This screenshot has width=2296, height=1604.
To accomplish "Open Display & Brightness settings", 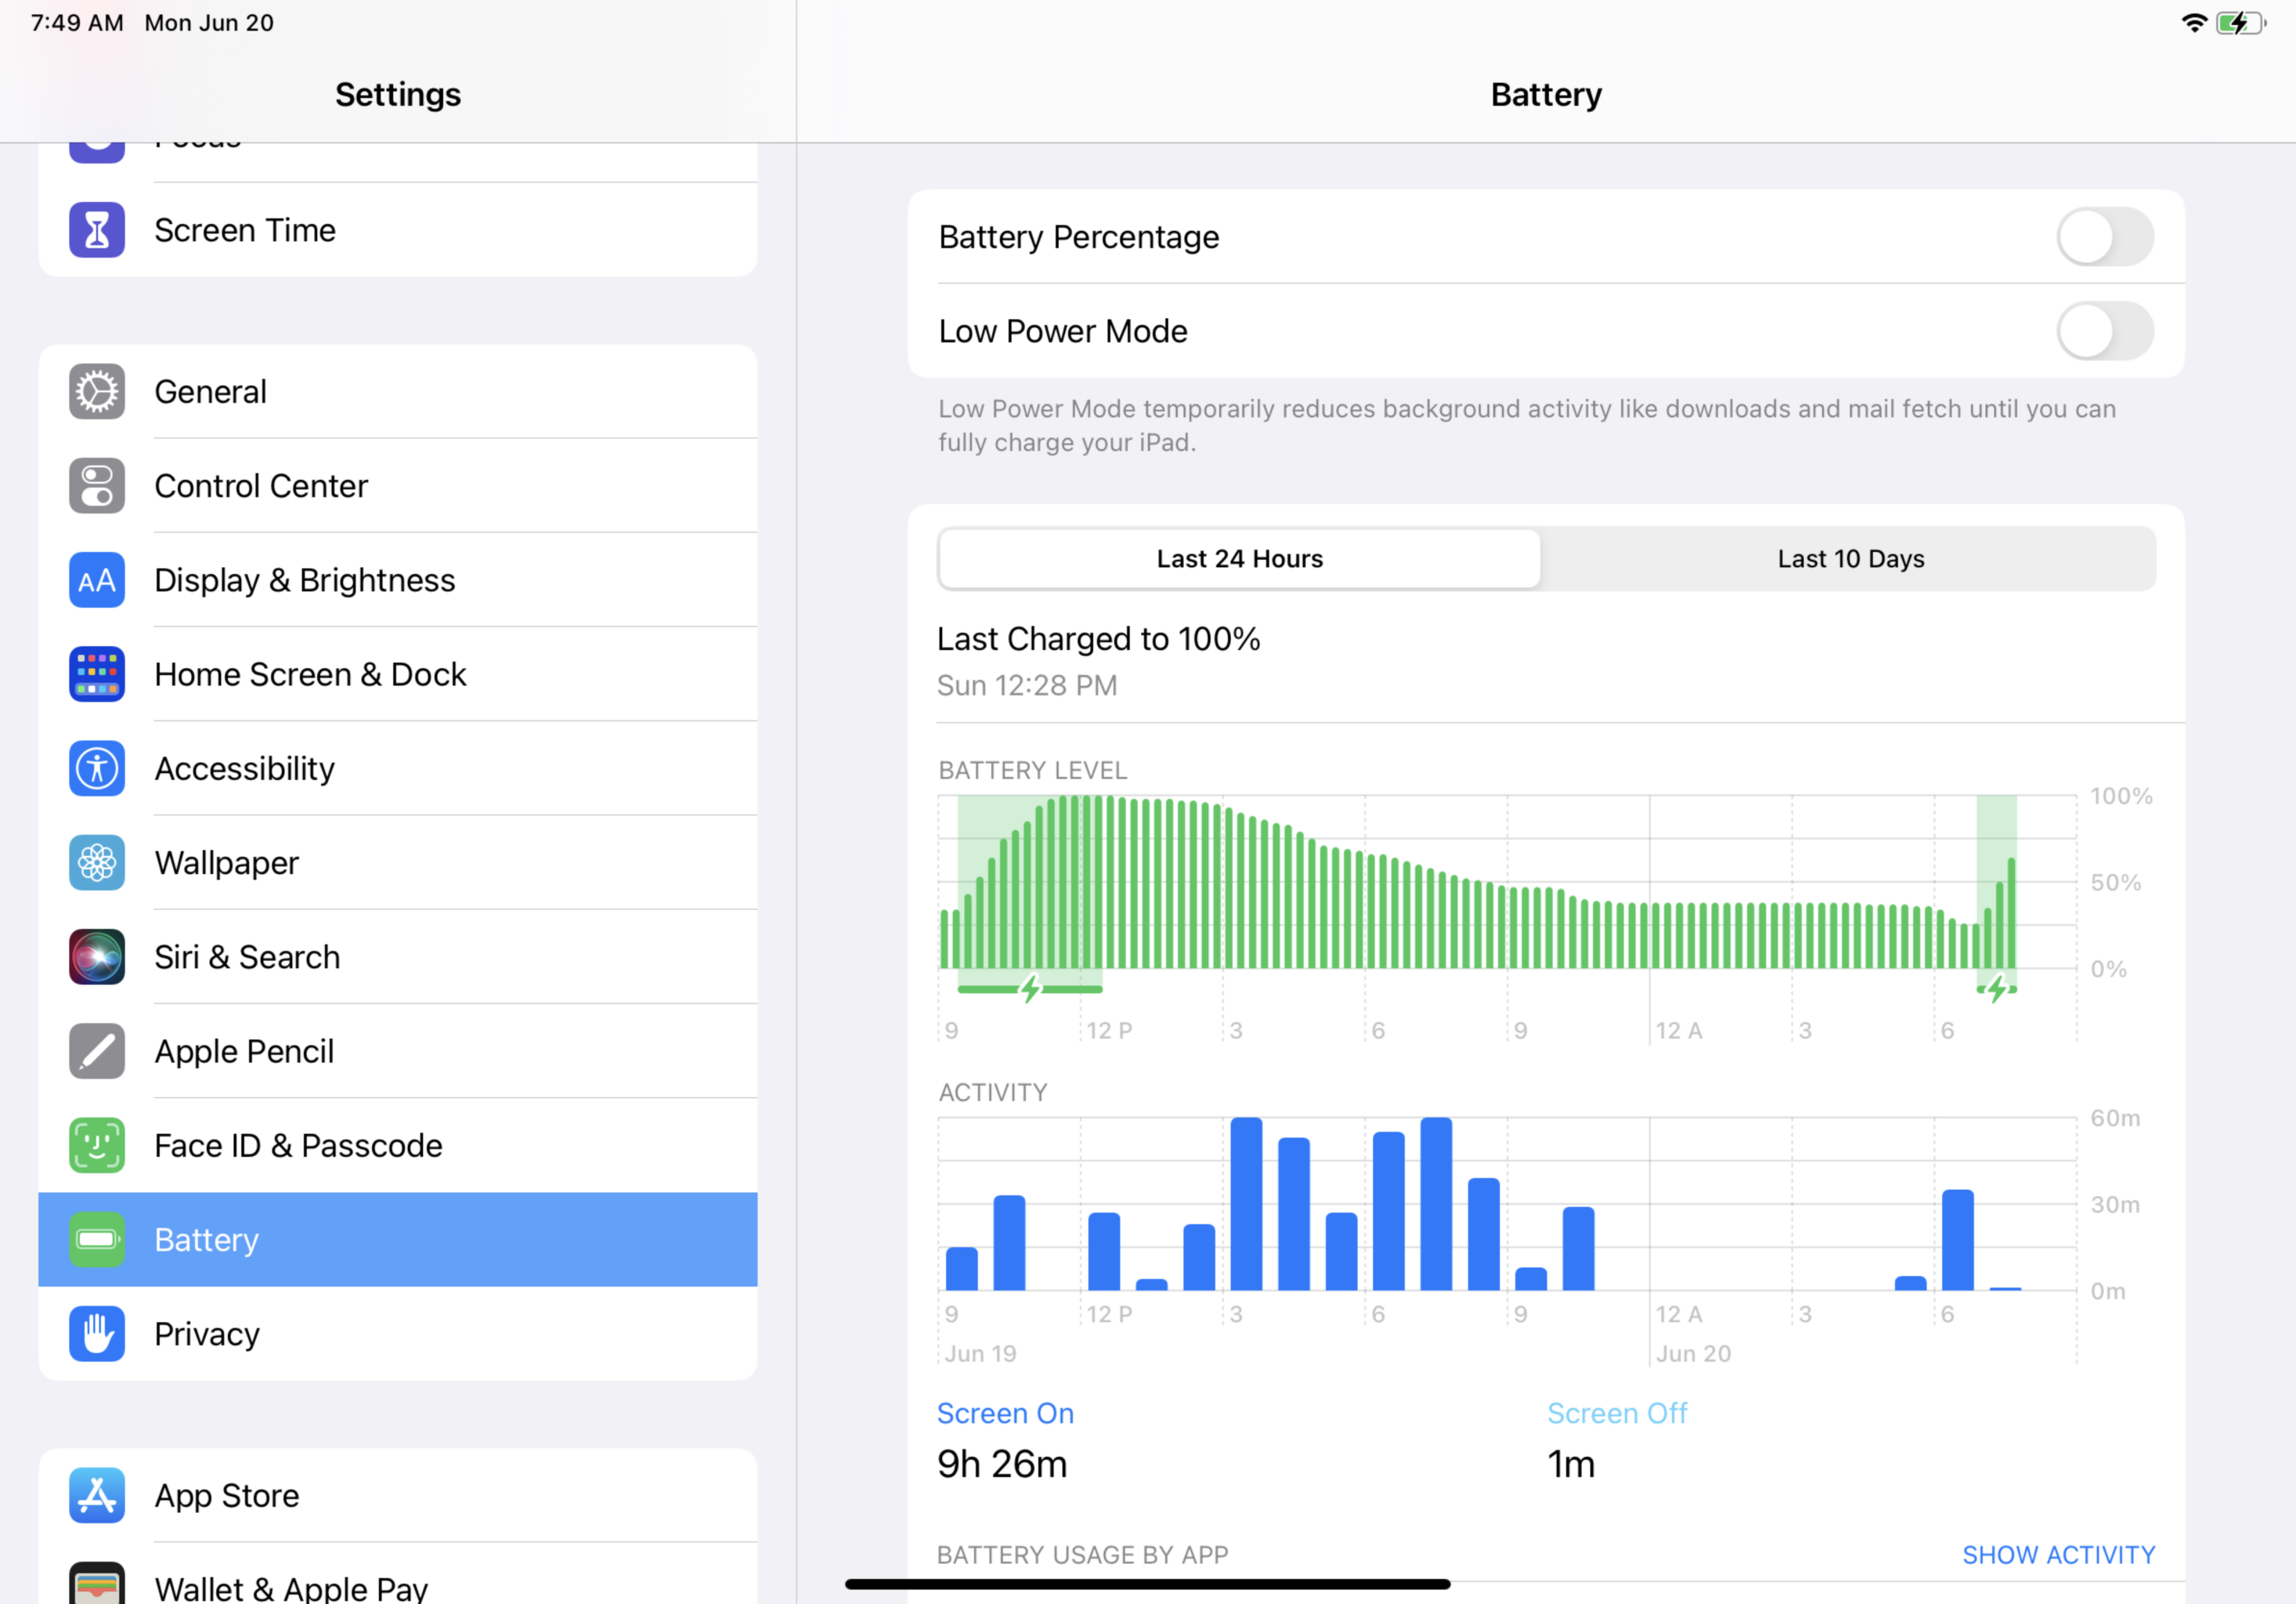I will pyautogui.click(x=398, y=580).
